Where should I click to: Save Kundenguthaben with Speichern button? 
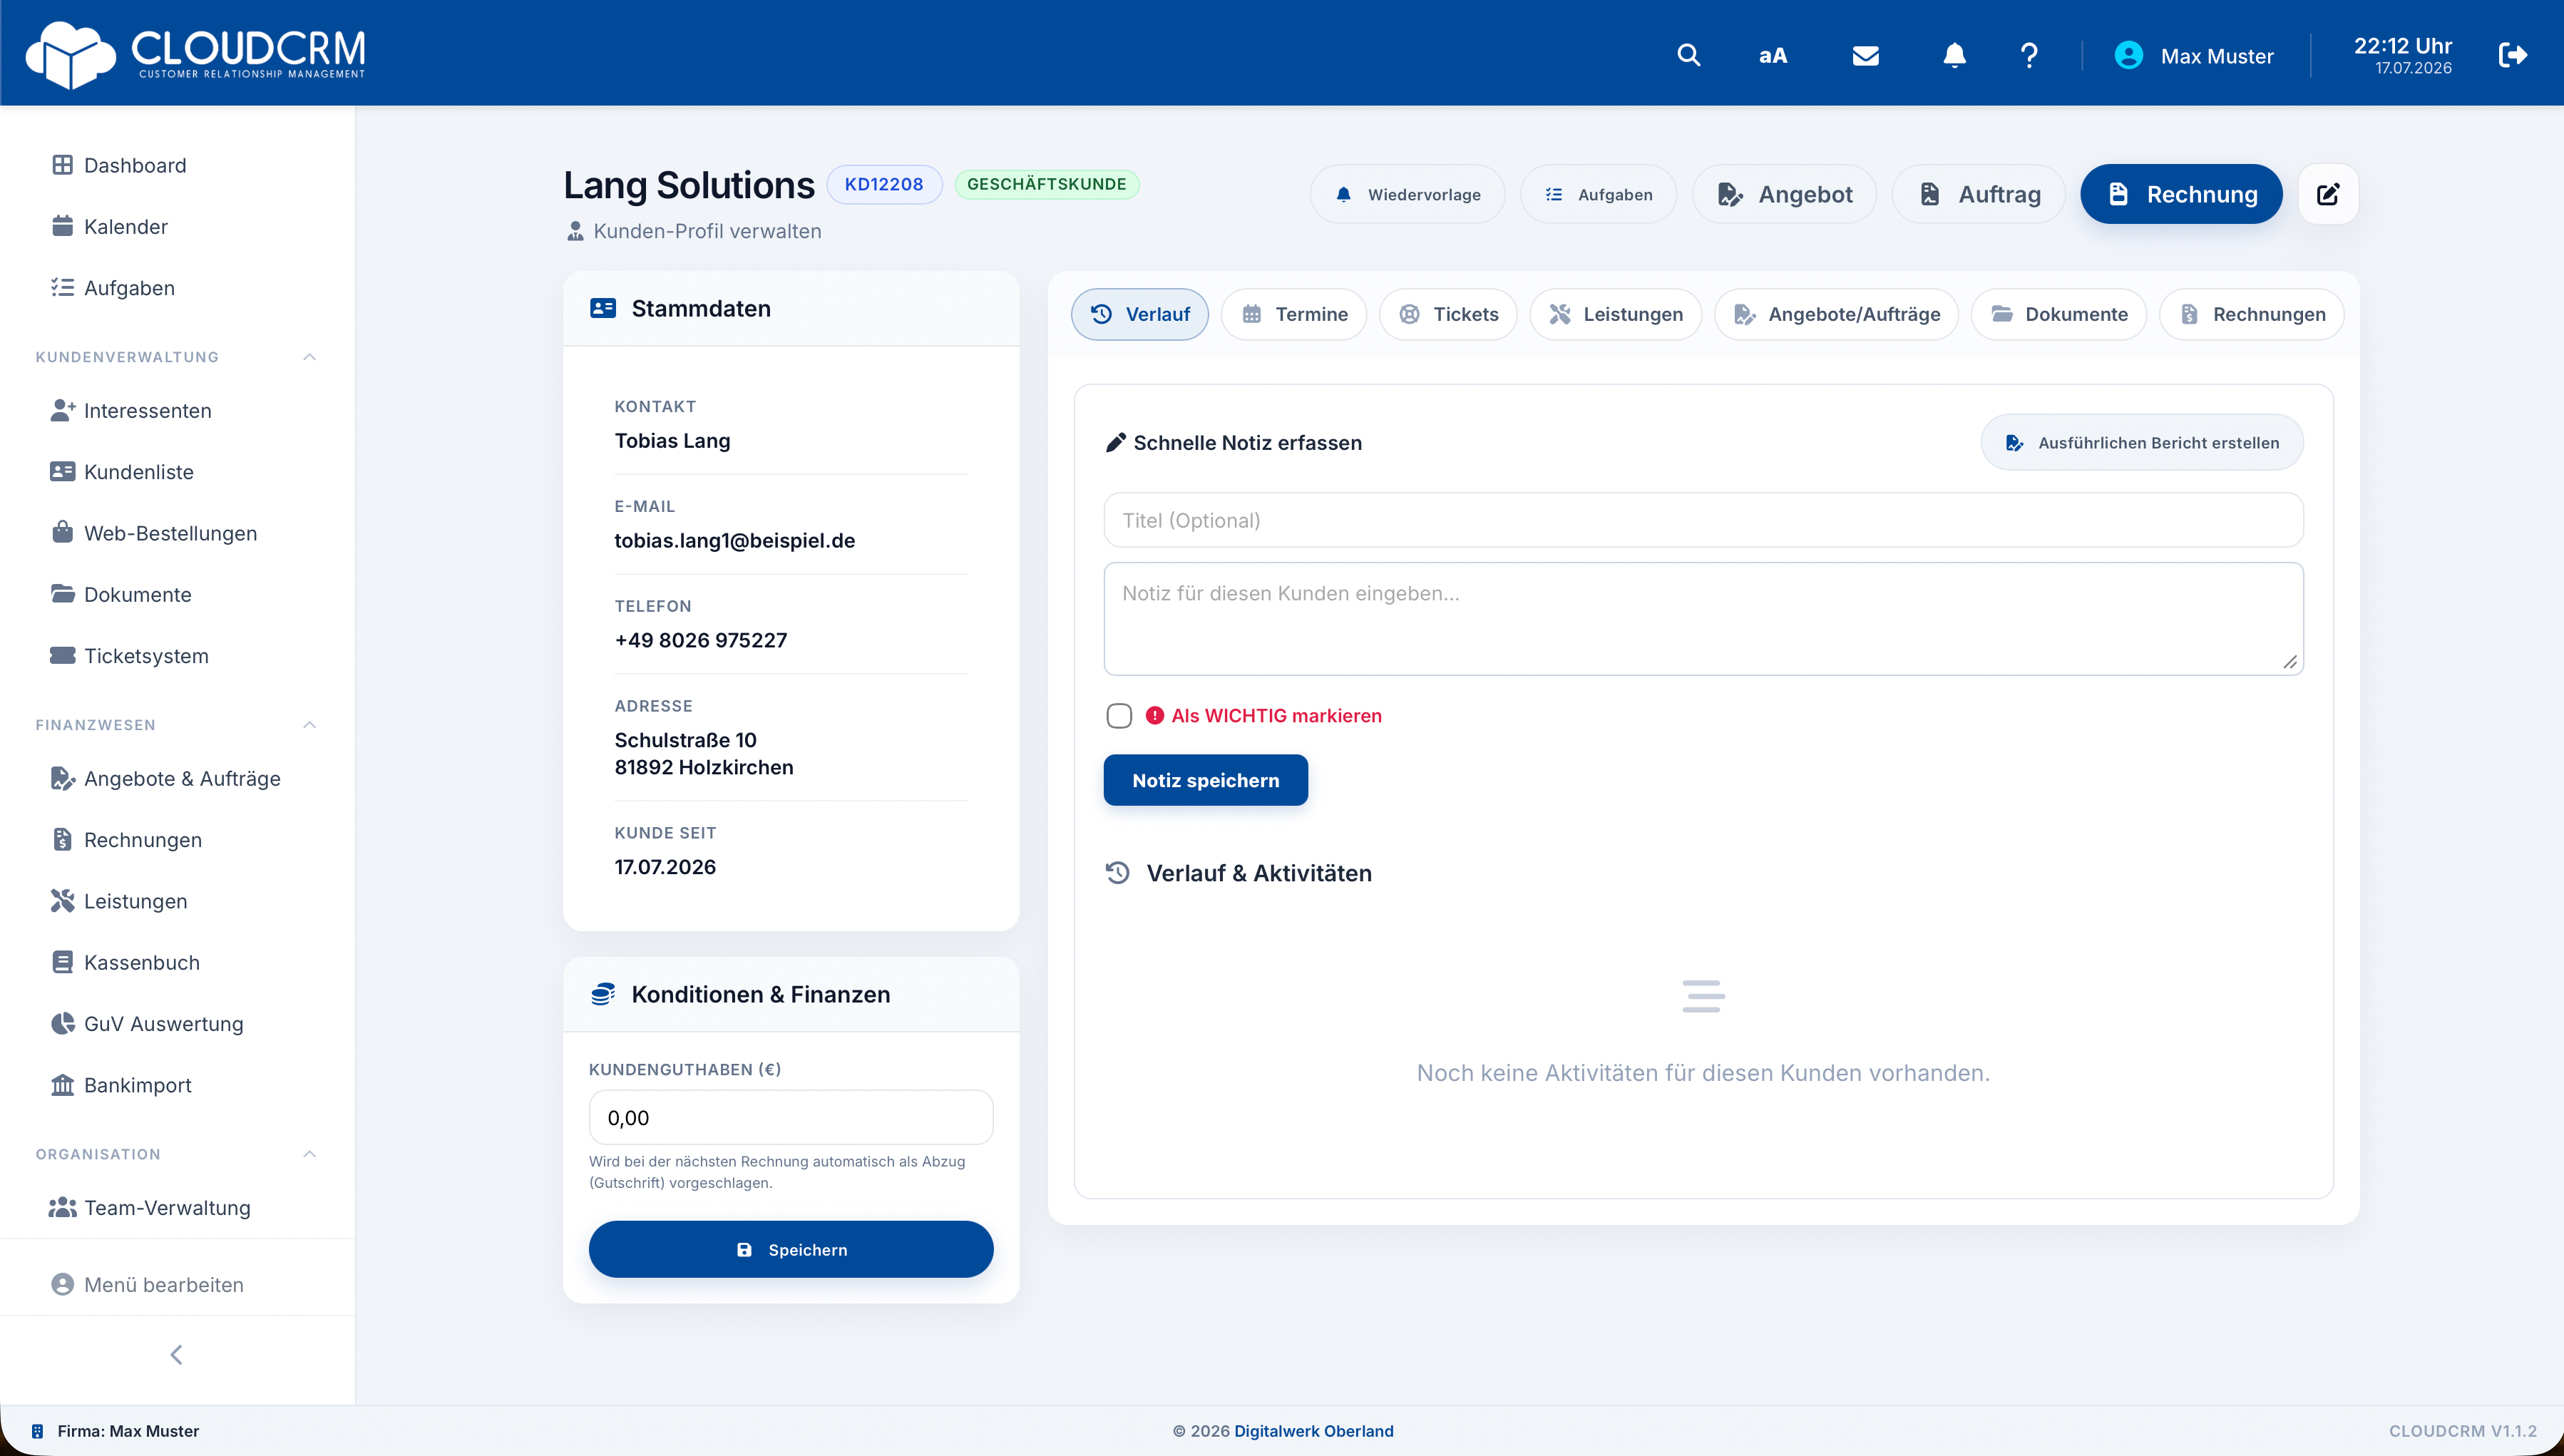pos(791,1249)
